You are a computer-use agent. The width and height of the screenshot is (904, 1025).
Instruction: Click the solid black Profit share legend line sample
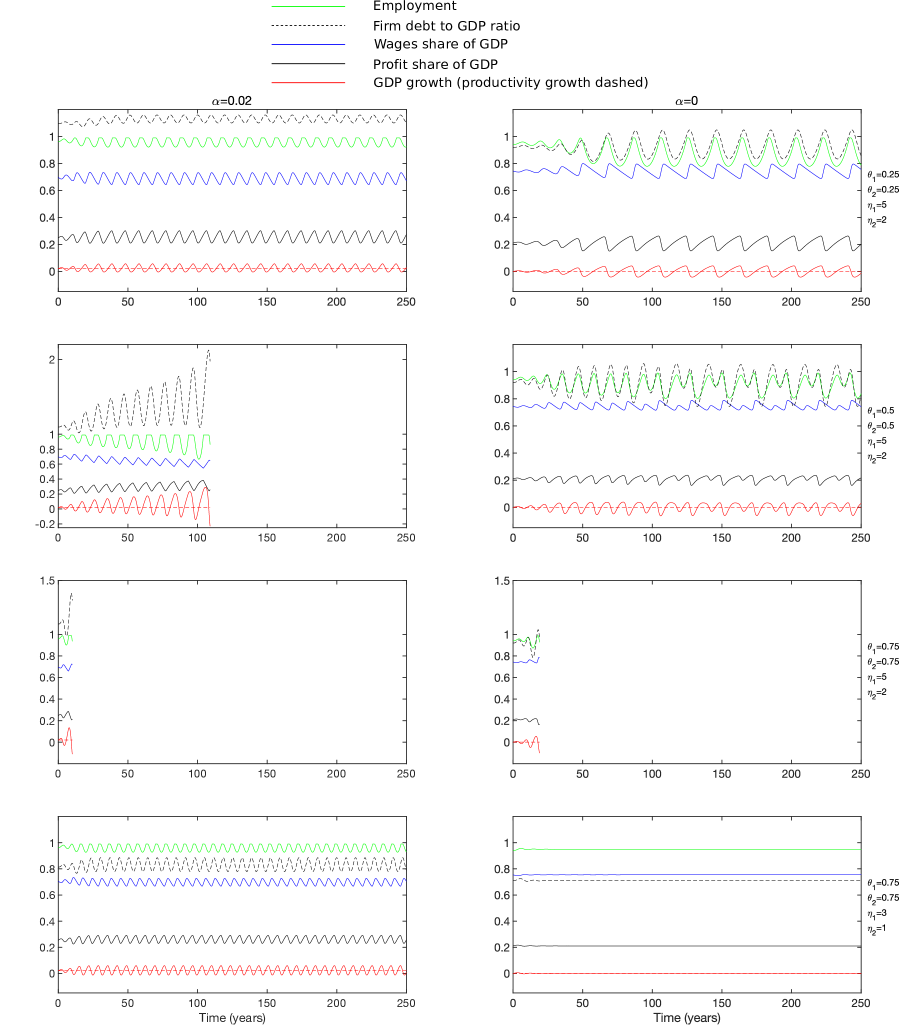(308, 63)
